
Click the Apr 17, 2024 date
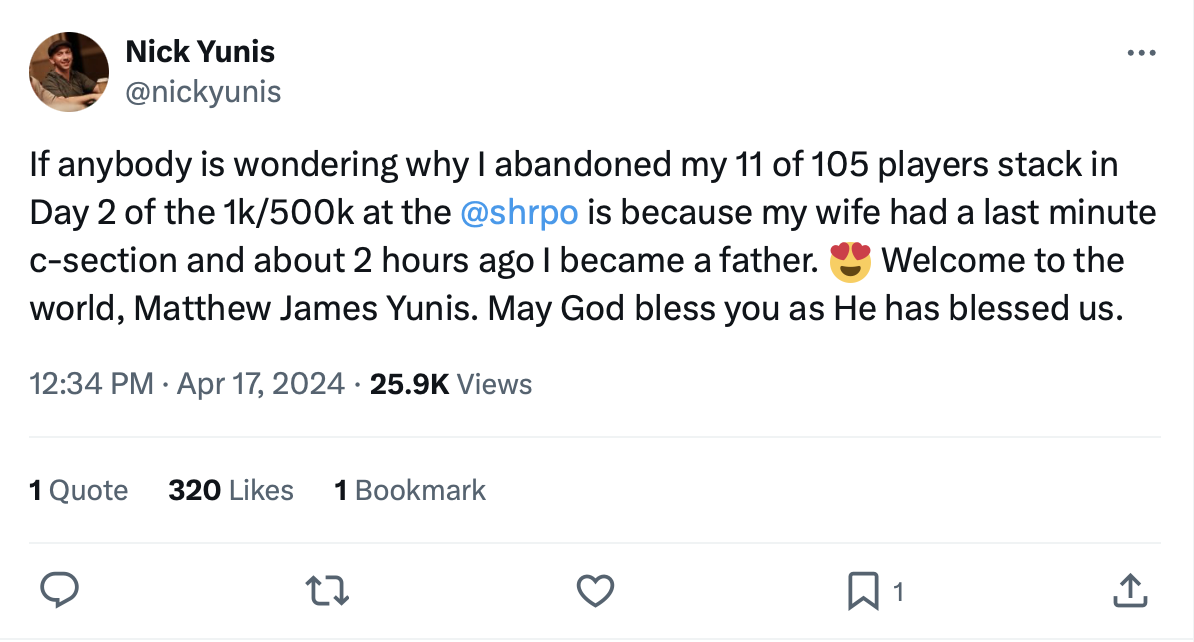[x=260, y=384]
